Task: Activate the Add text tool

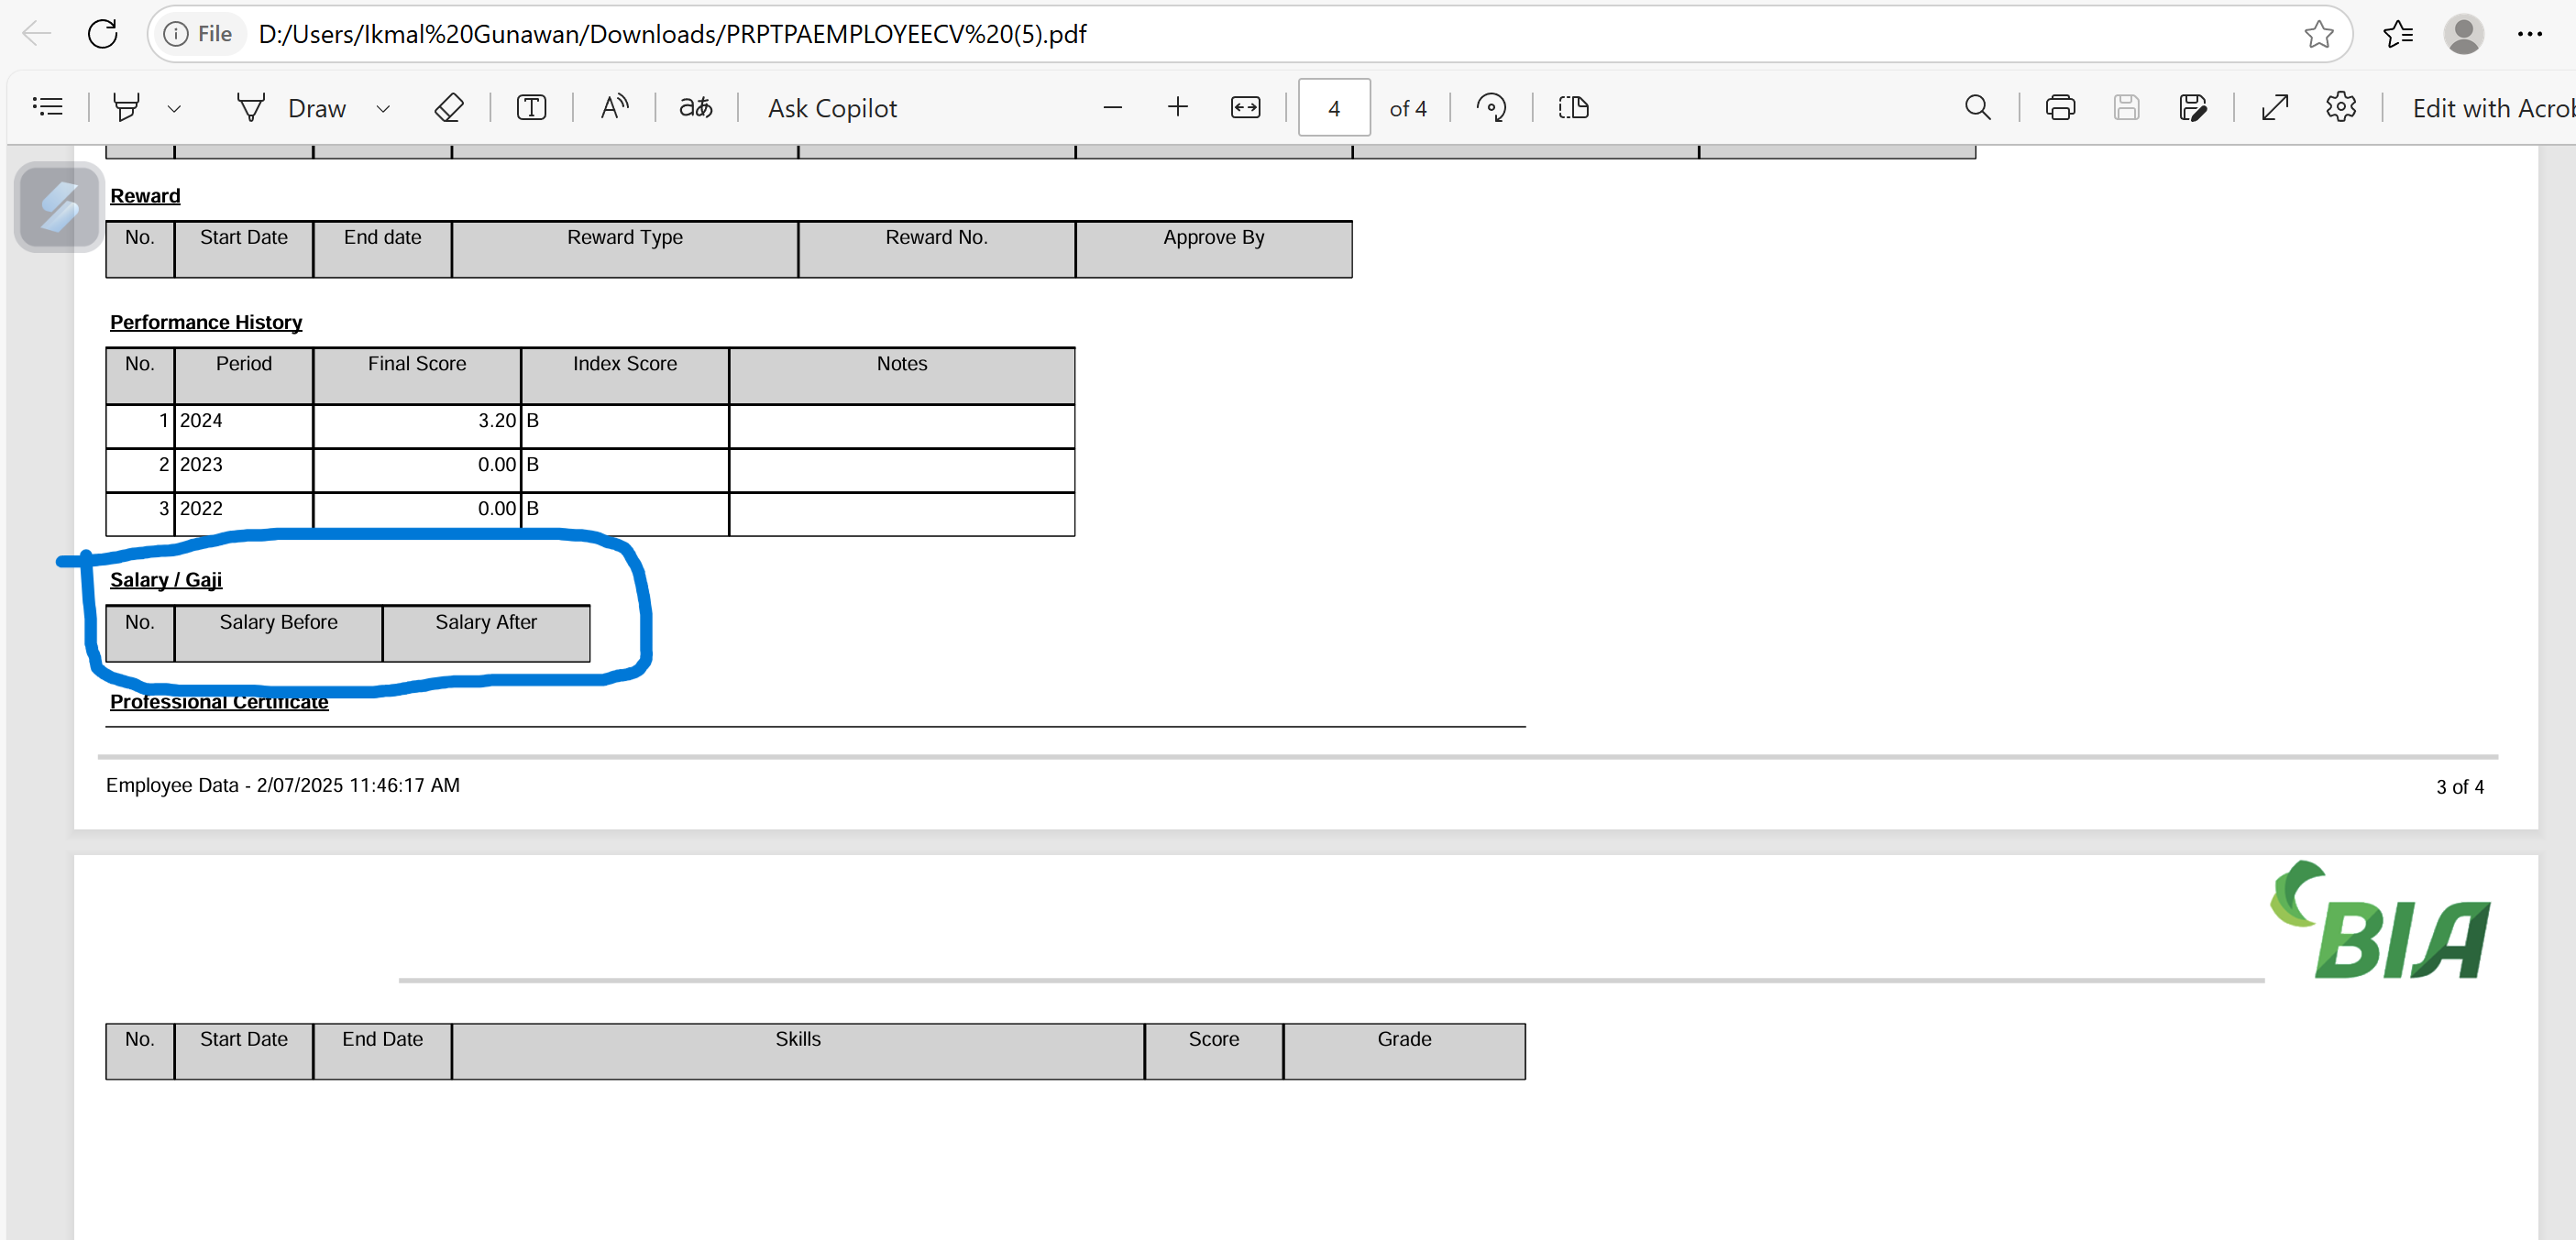Action: tap(531, 107)
